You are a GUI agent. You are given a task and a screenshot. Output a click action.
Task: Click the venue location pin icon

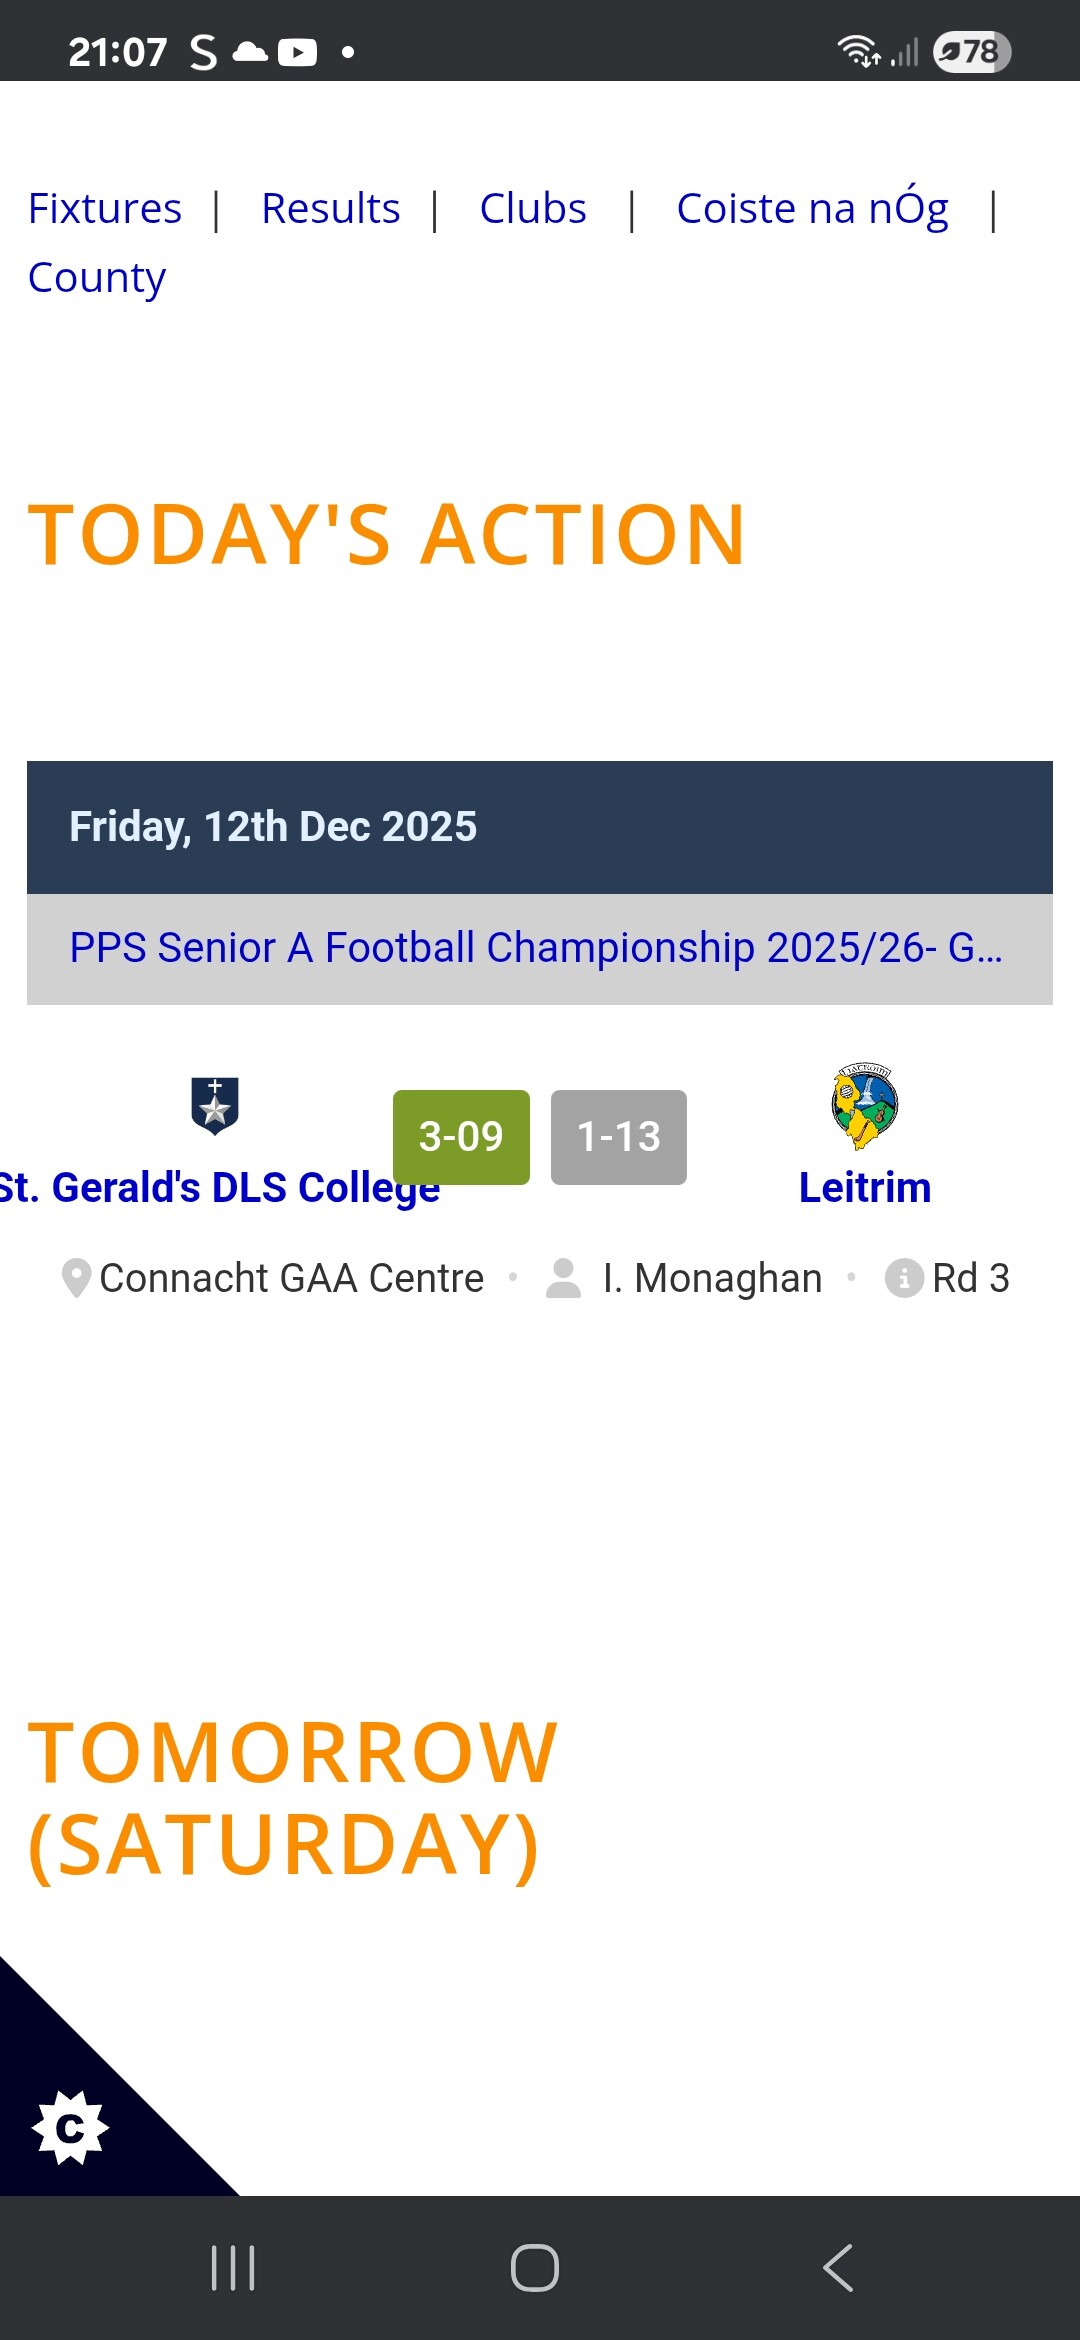click(76, 1278)
